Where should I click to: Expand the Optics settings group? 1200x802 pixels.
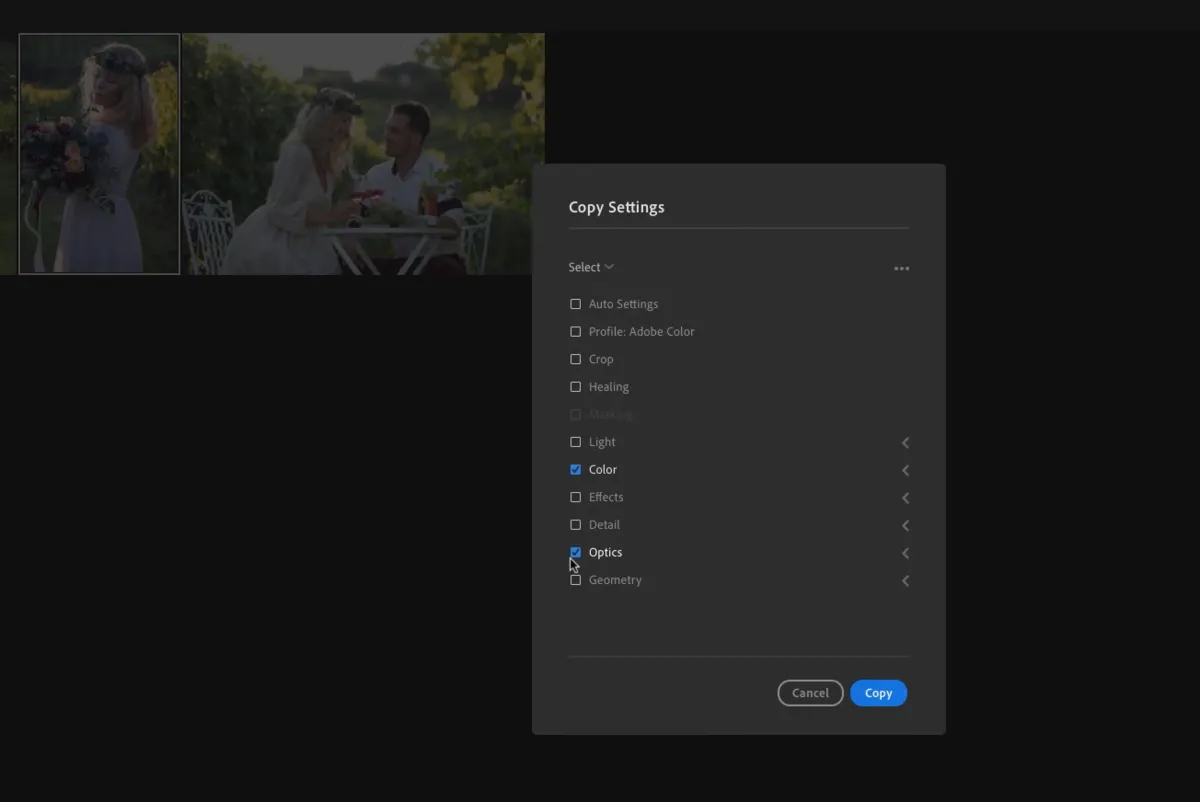pyautogui.click(x=905, y=552)
